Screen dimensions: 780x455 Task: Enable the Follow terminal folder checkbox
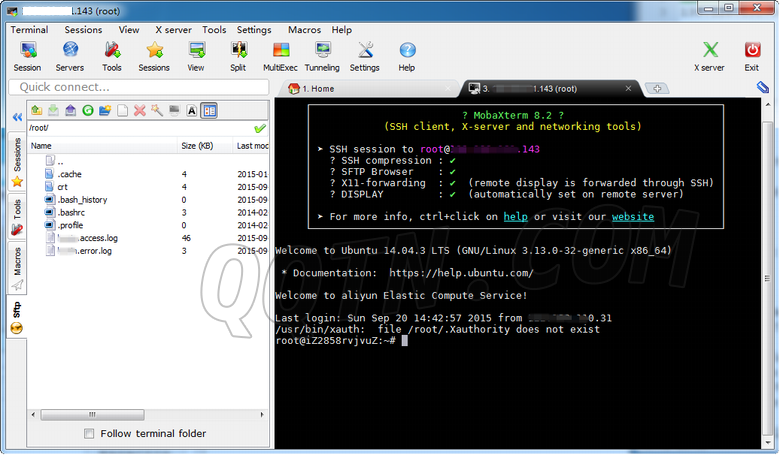90,434
